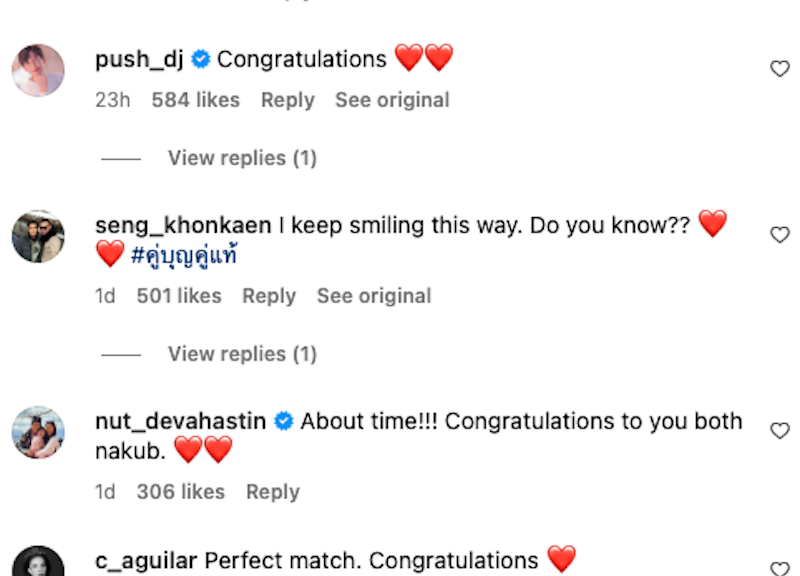
Task: Reply to nut_devahastin's comment
Action: pyautogui.click(x=273, y=492)
